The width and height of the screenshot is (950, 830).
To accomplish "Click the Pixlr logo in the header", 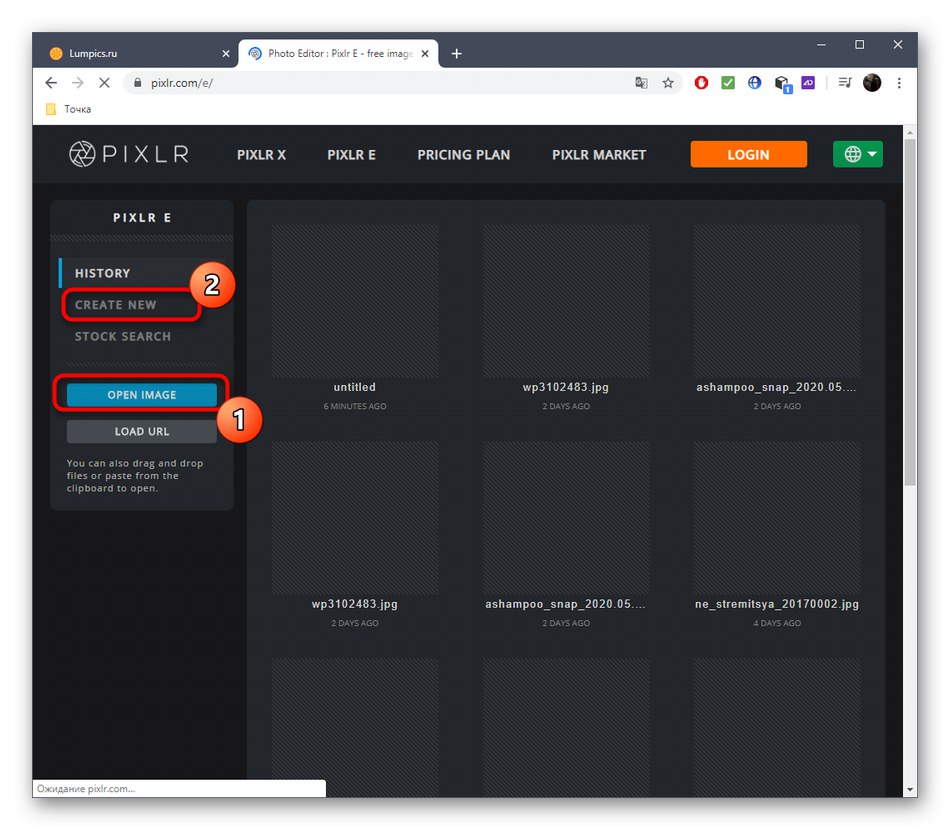I will point(128,154).
